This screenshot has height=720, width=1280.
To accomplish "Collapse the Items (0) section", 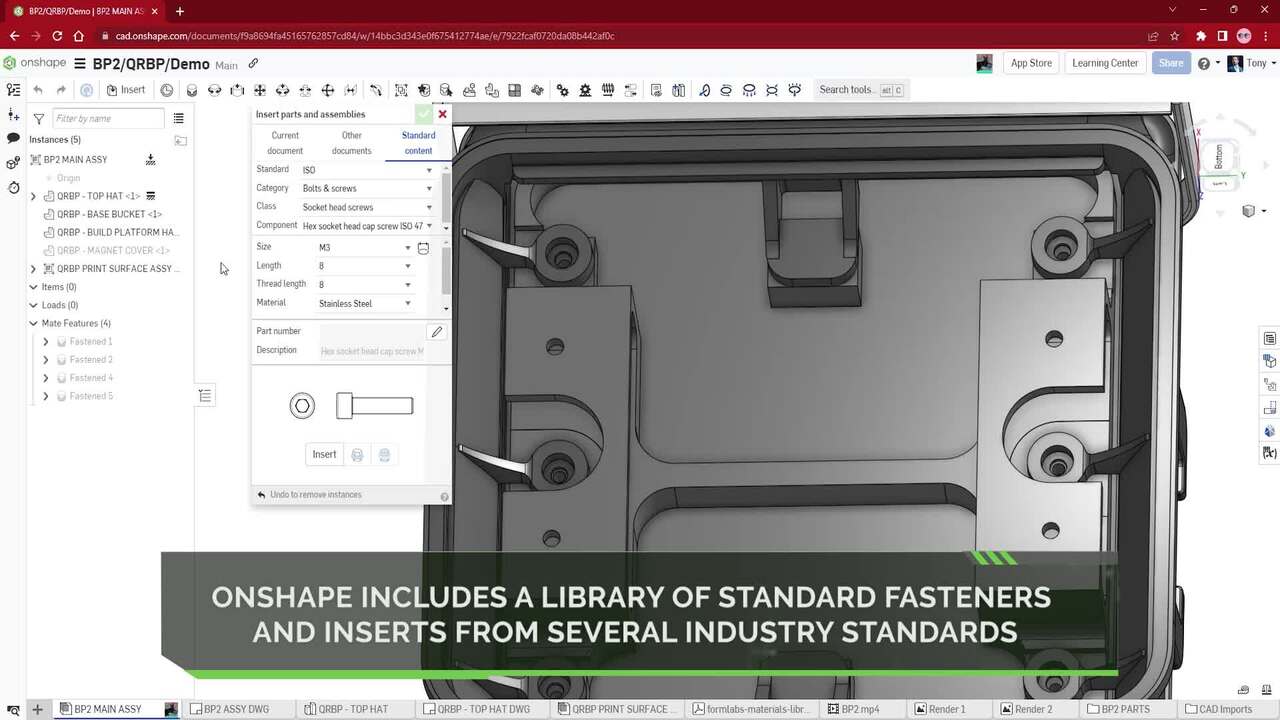I will [33, 287].
